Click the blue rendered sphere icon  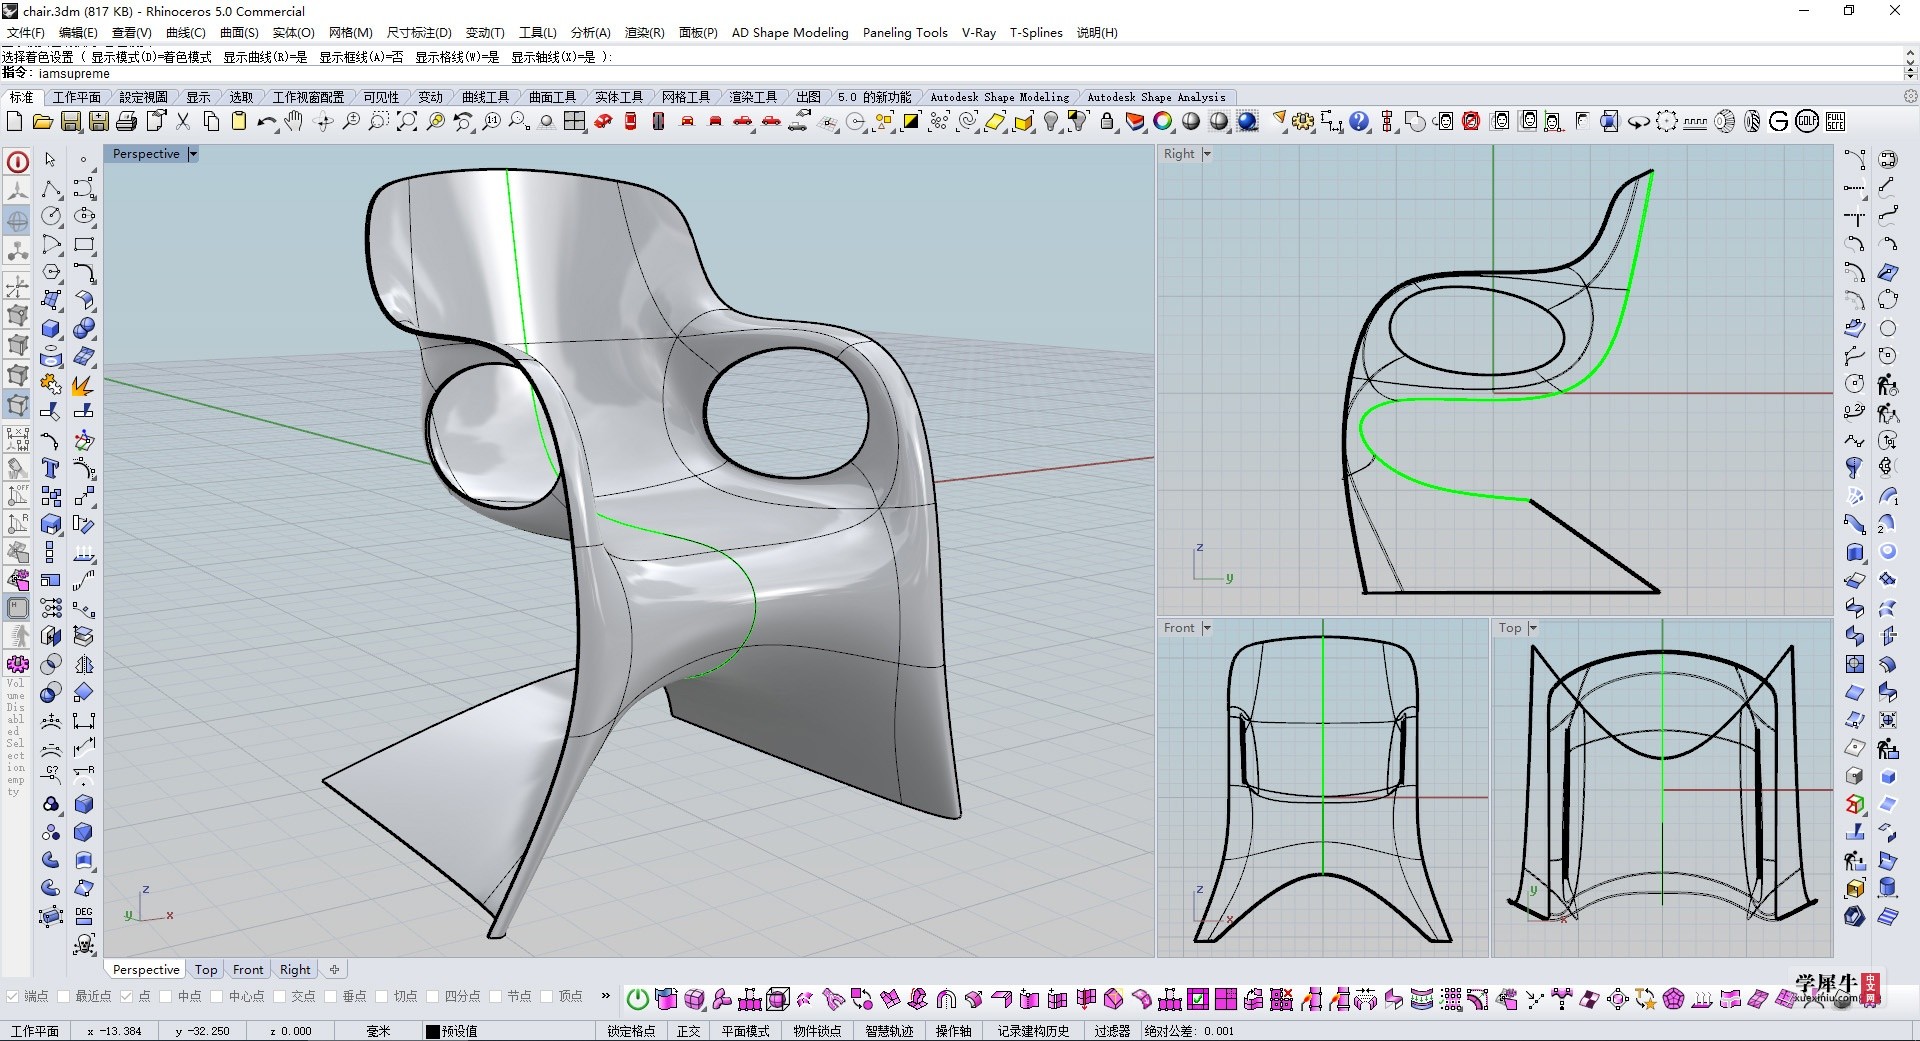point(1247,122)
